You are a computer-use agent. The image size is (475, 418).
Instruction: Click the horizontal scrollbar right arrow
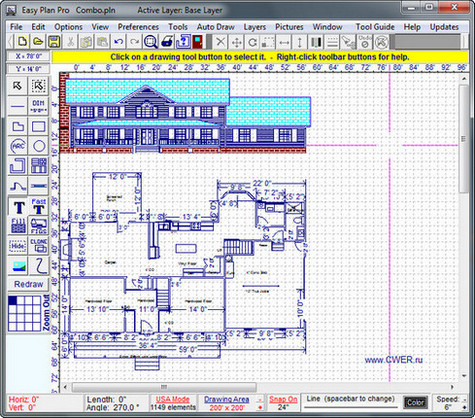point(452,387)
